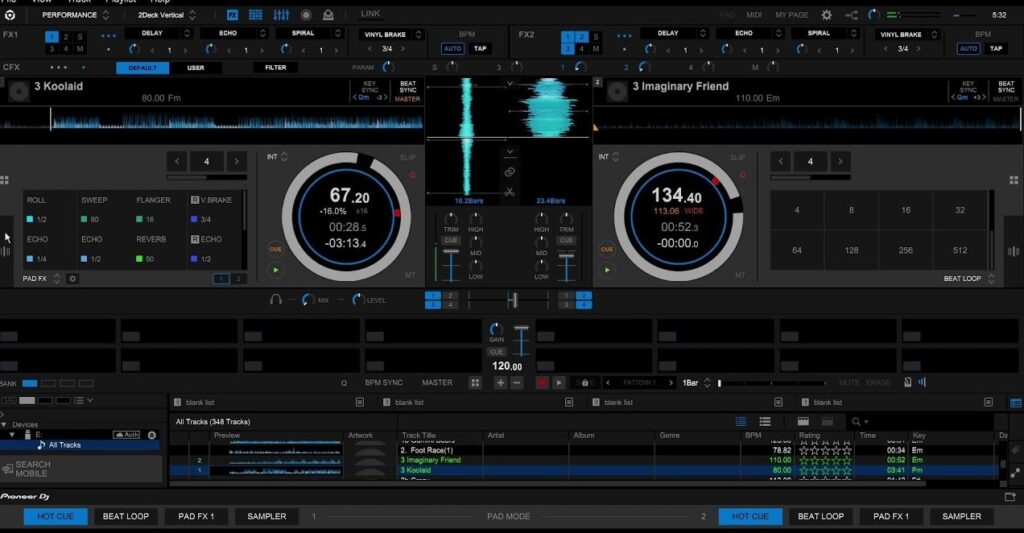Viewport: 1024px width, 533px height.
Task: Click the eject icon for device E:
Action: 152,434
